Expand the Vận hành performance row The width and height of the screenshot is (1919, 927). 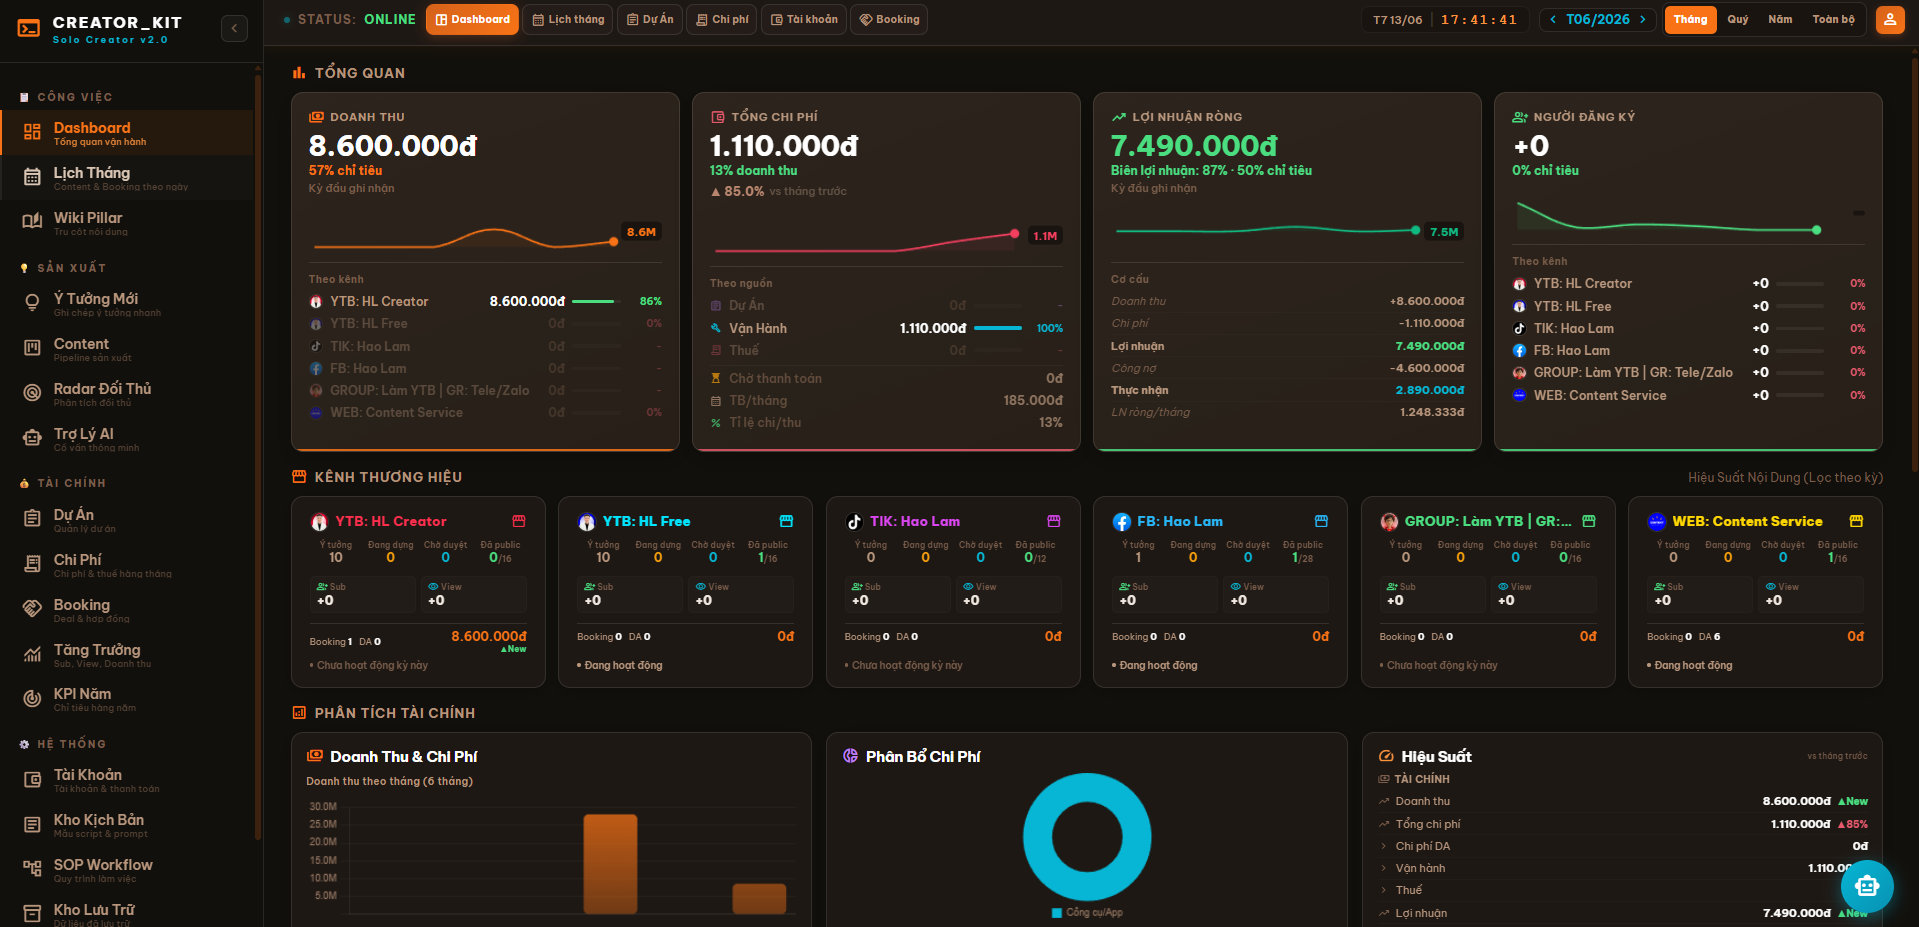(1622, 868)
